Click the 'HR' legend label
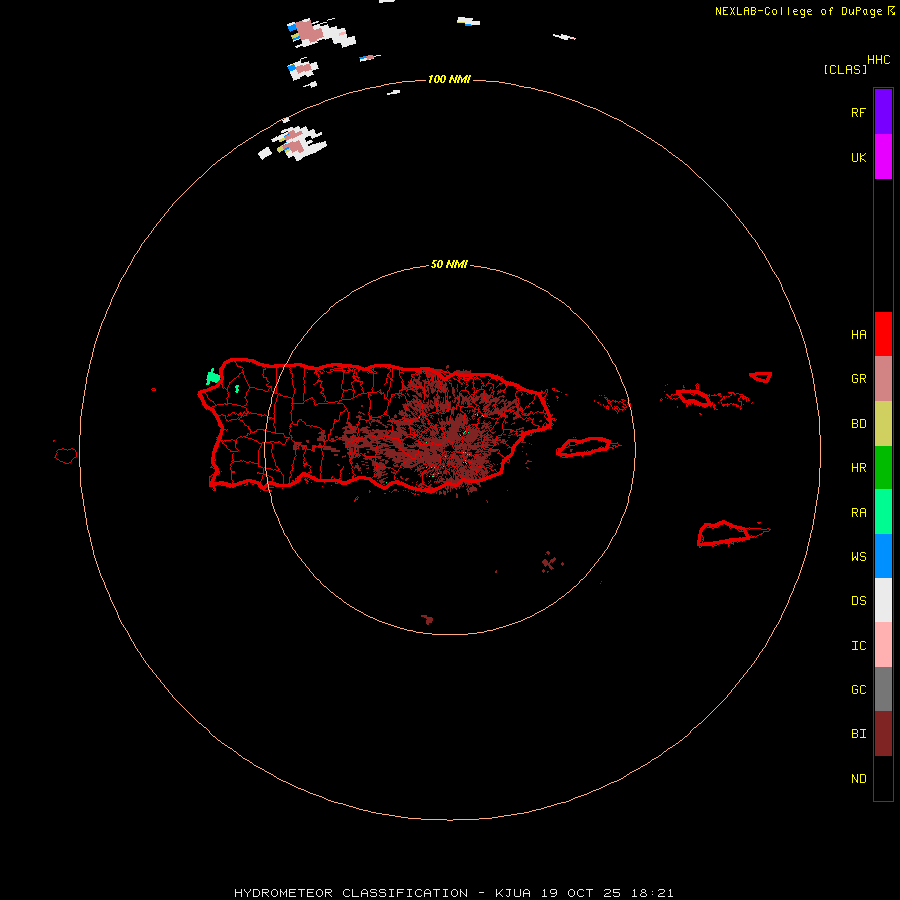900x900 pixels. tap(858, 468)
